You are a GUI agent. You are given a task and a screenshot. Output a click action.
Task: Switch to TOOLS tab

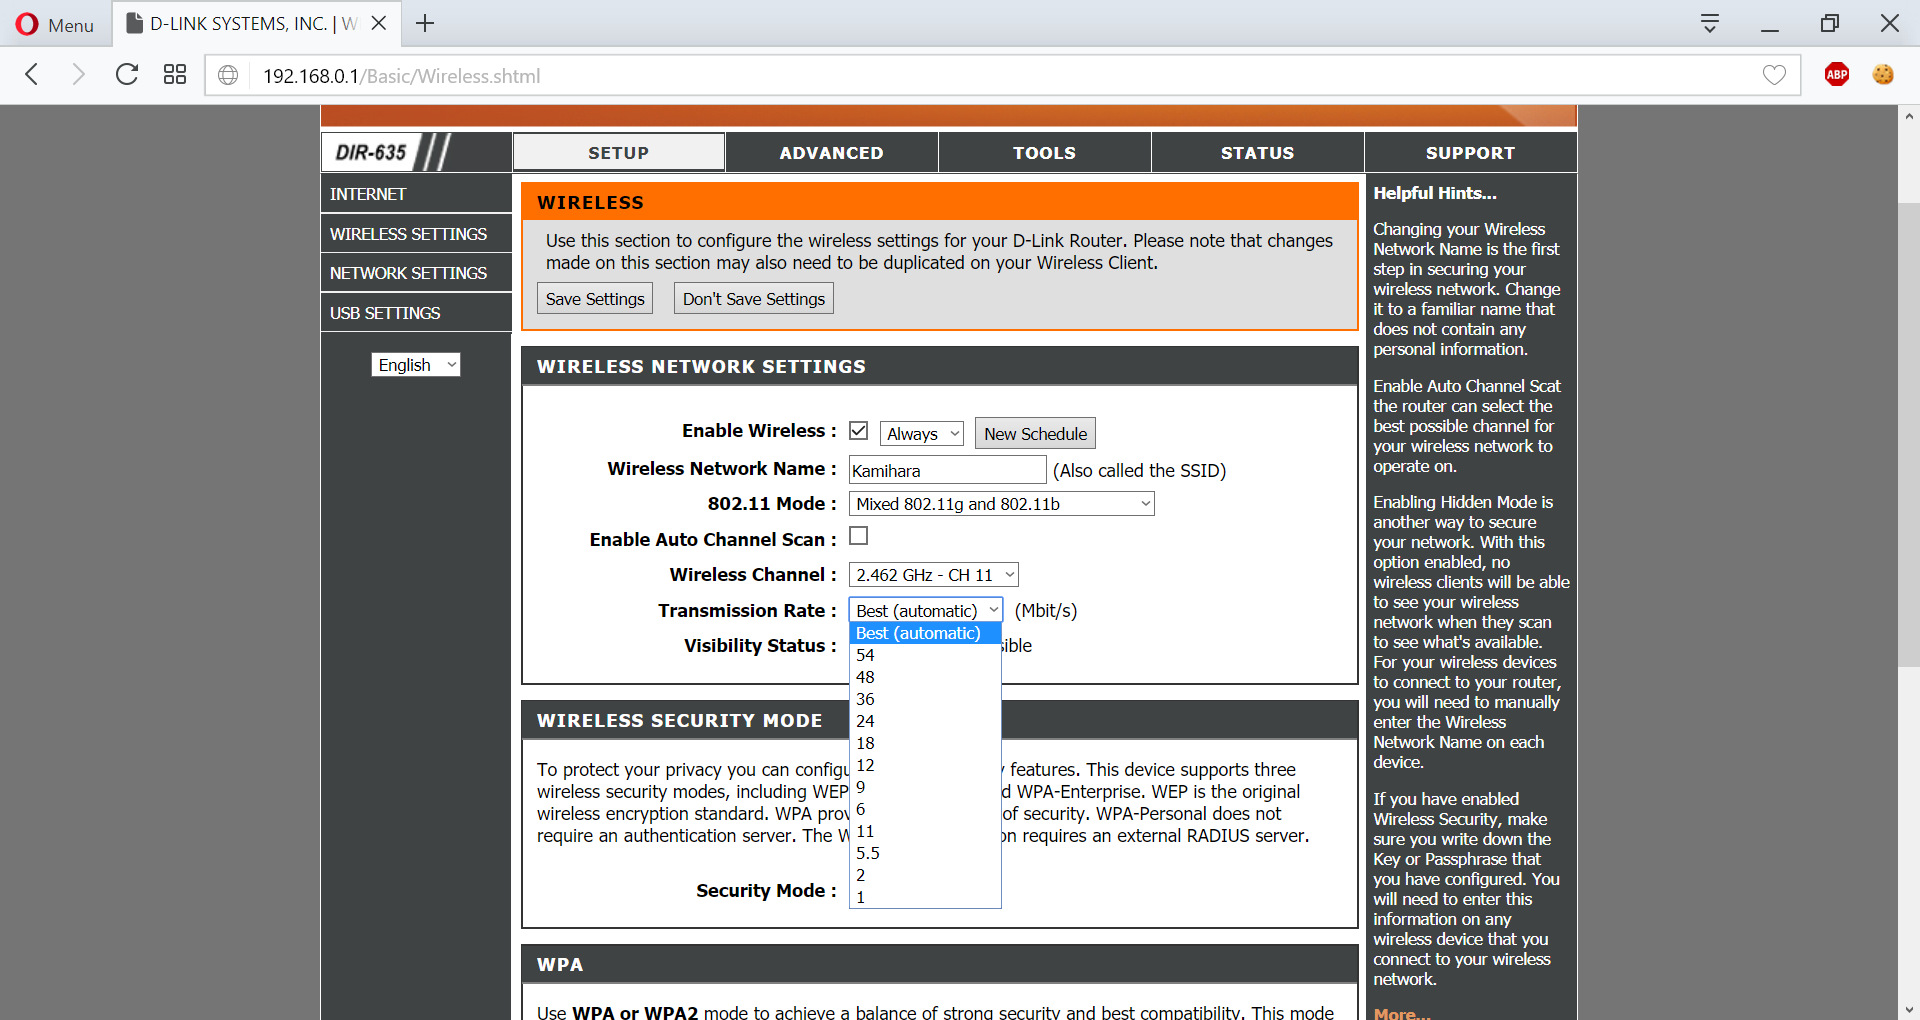tap(1045, 153)
